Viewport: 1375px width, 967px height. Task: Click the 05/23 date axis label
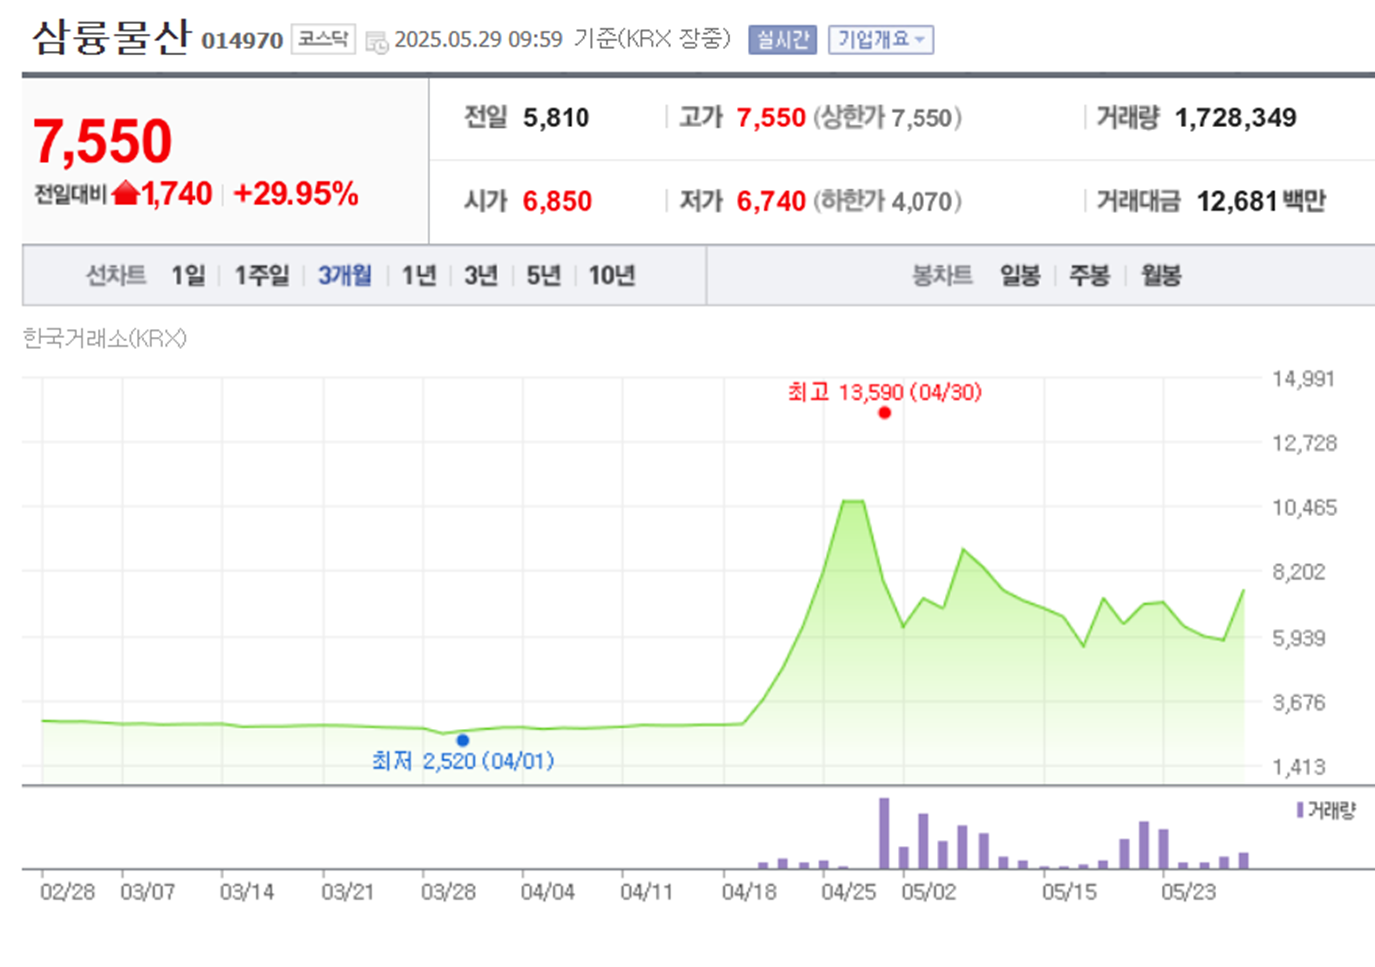(x=1188, y=891)
